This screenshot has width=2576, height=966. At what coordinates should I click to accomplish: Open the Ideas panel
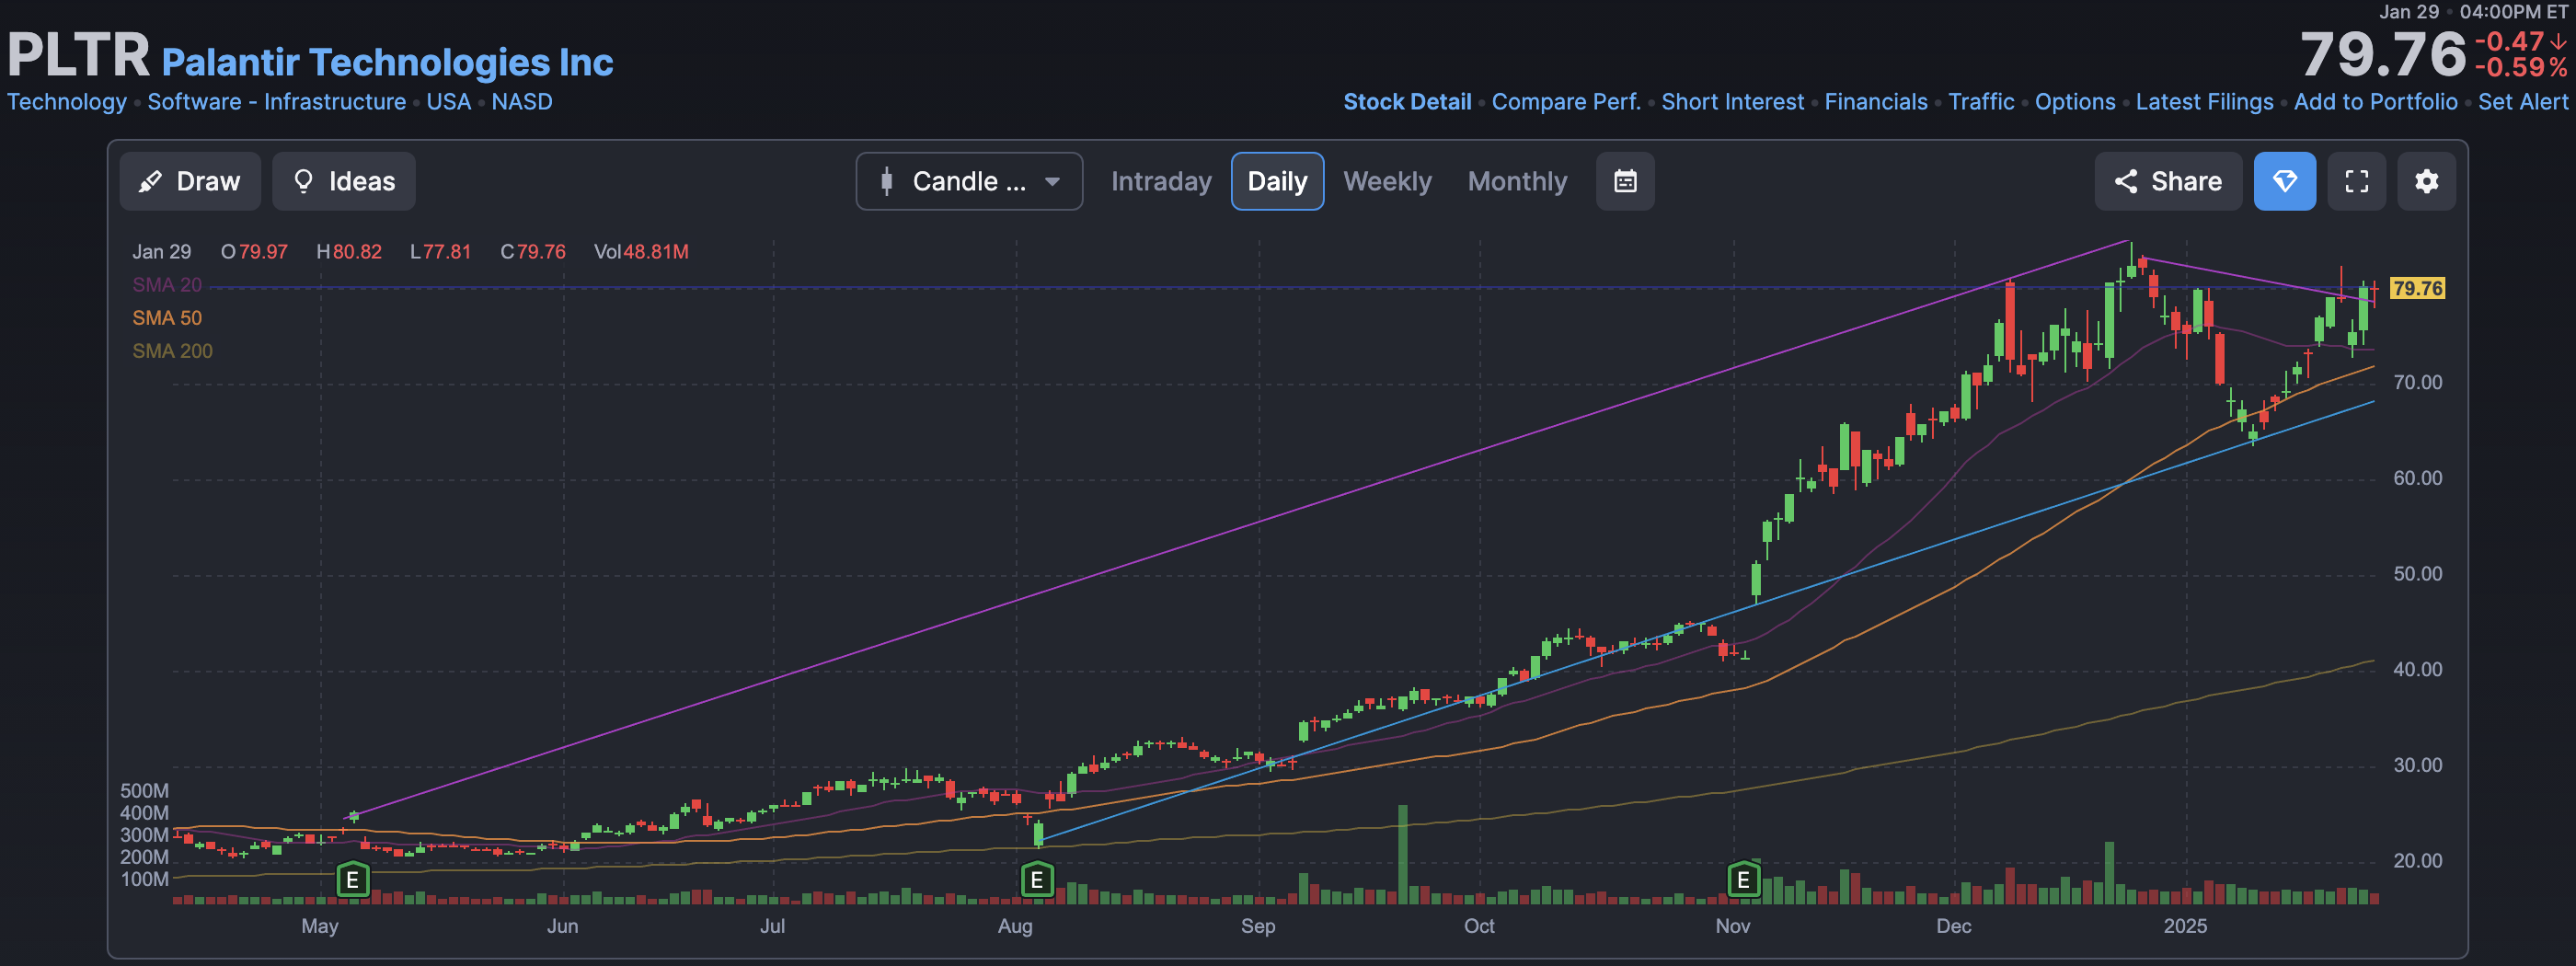pos(344,181)
